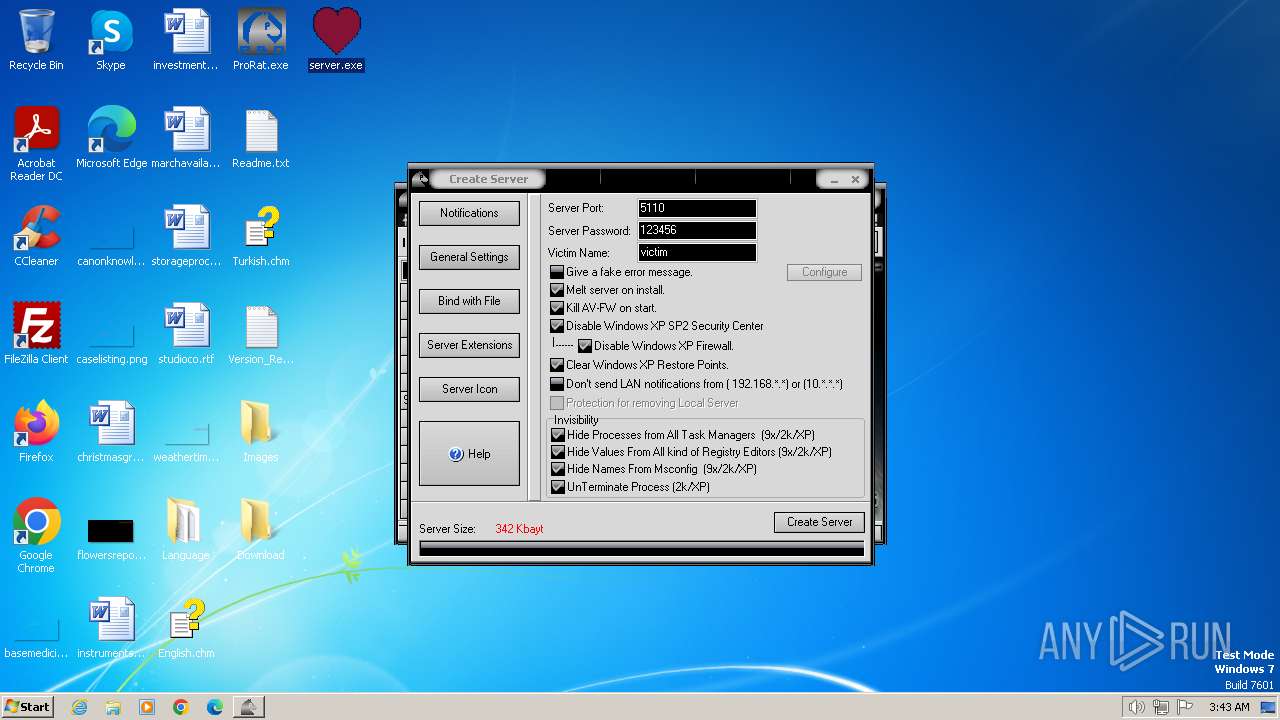Open the Download folder

(261, 530)
